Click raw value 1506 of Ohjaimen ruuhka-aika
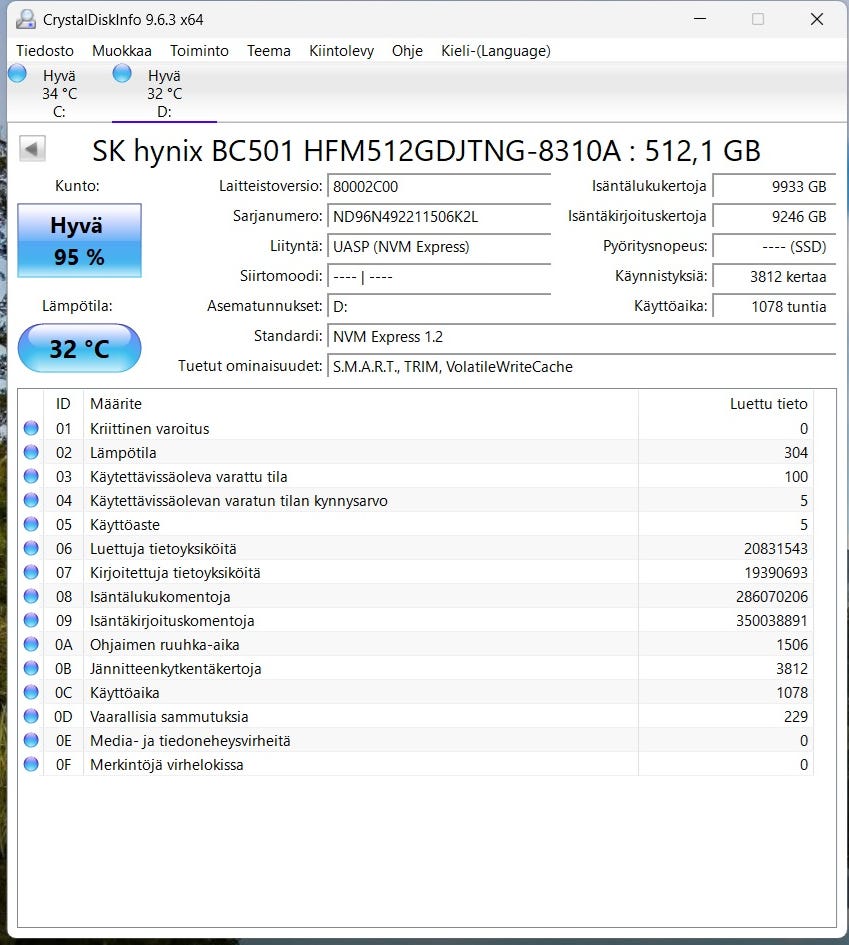Viewport: 849px width, 945px height. click(792, 644)
